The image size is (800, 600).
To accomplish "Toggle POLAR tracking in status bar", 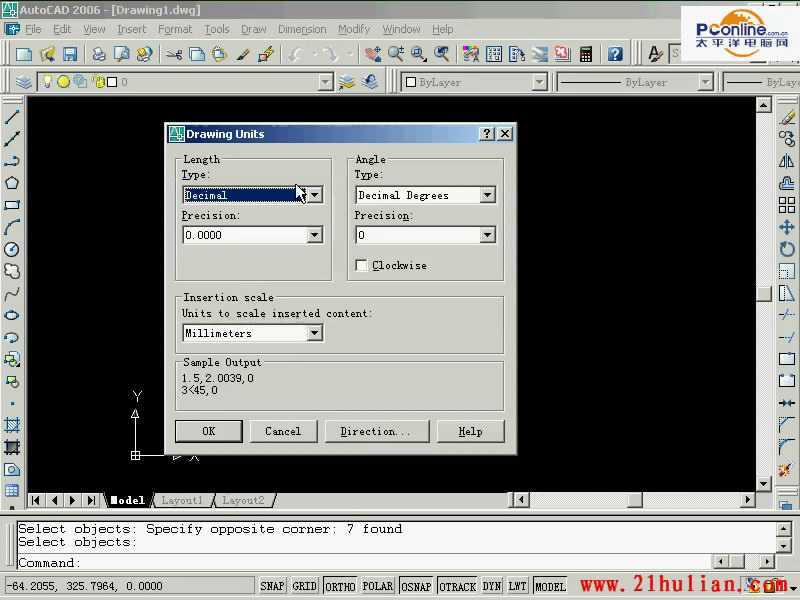I will point(378,586).
